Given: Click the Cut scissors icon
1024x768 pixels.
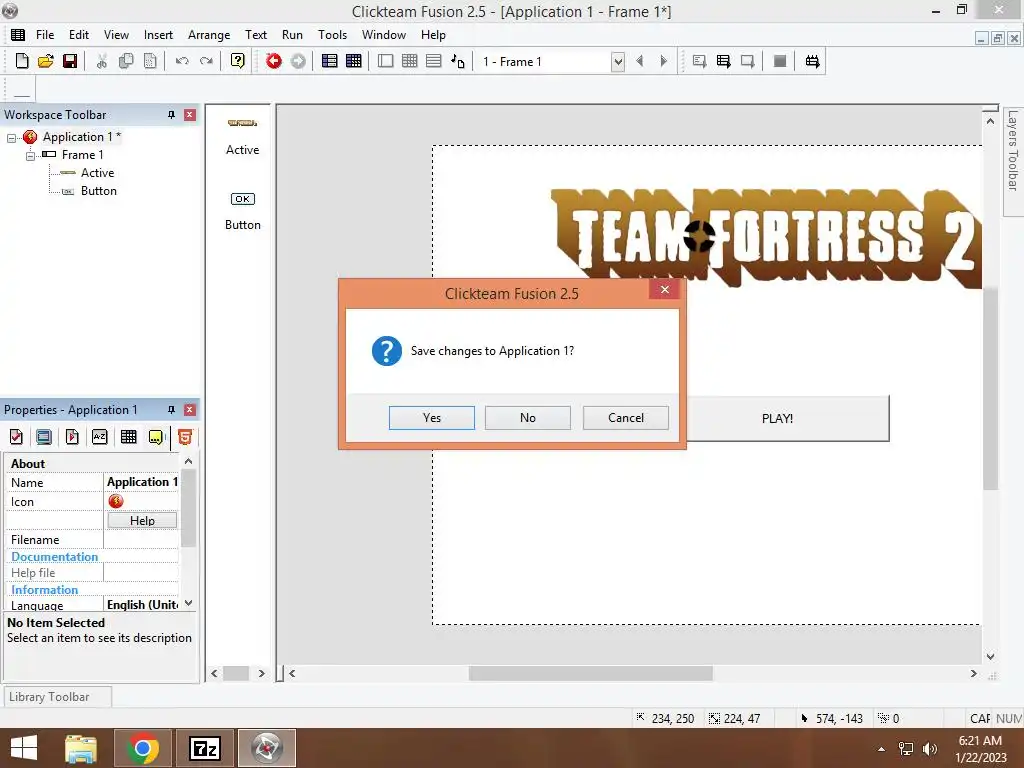Looking at the screenshot, I should [101, 61].
